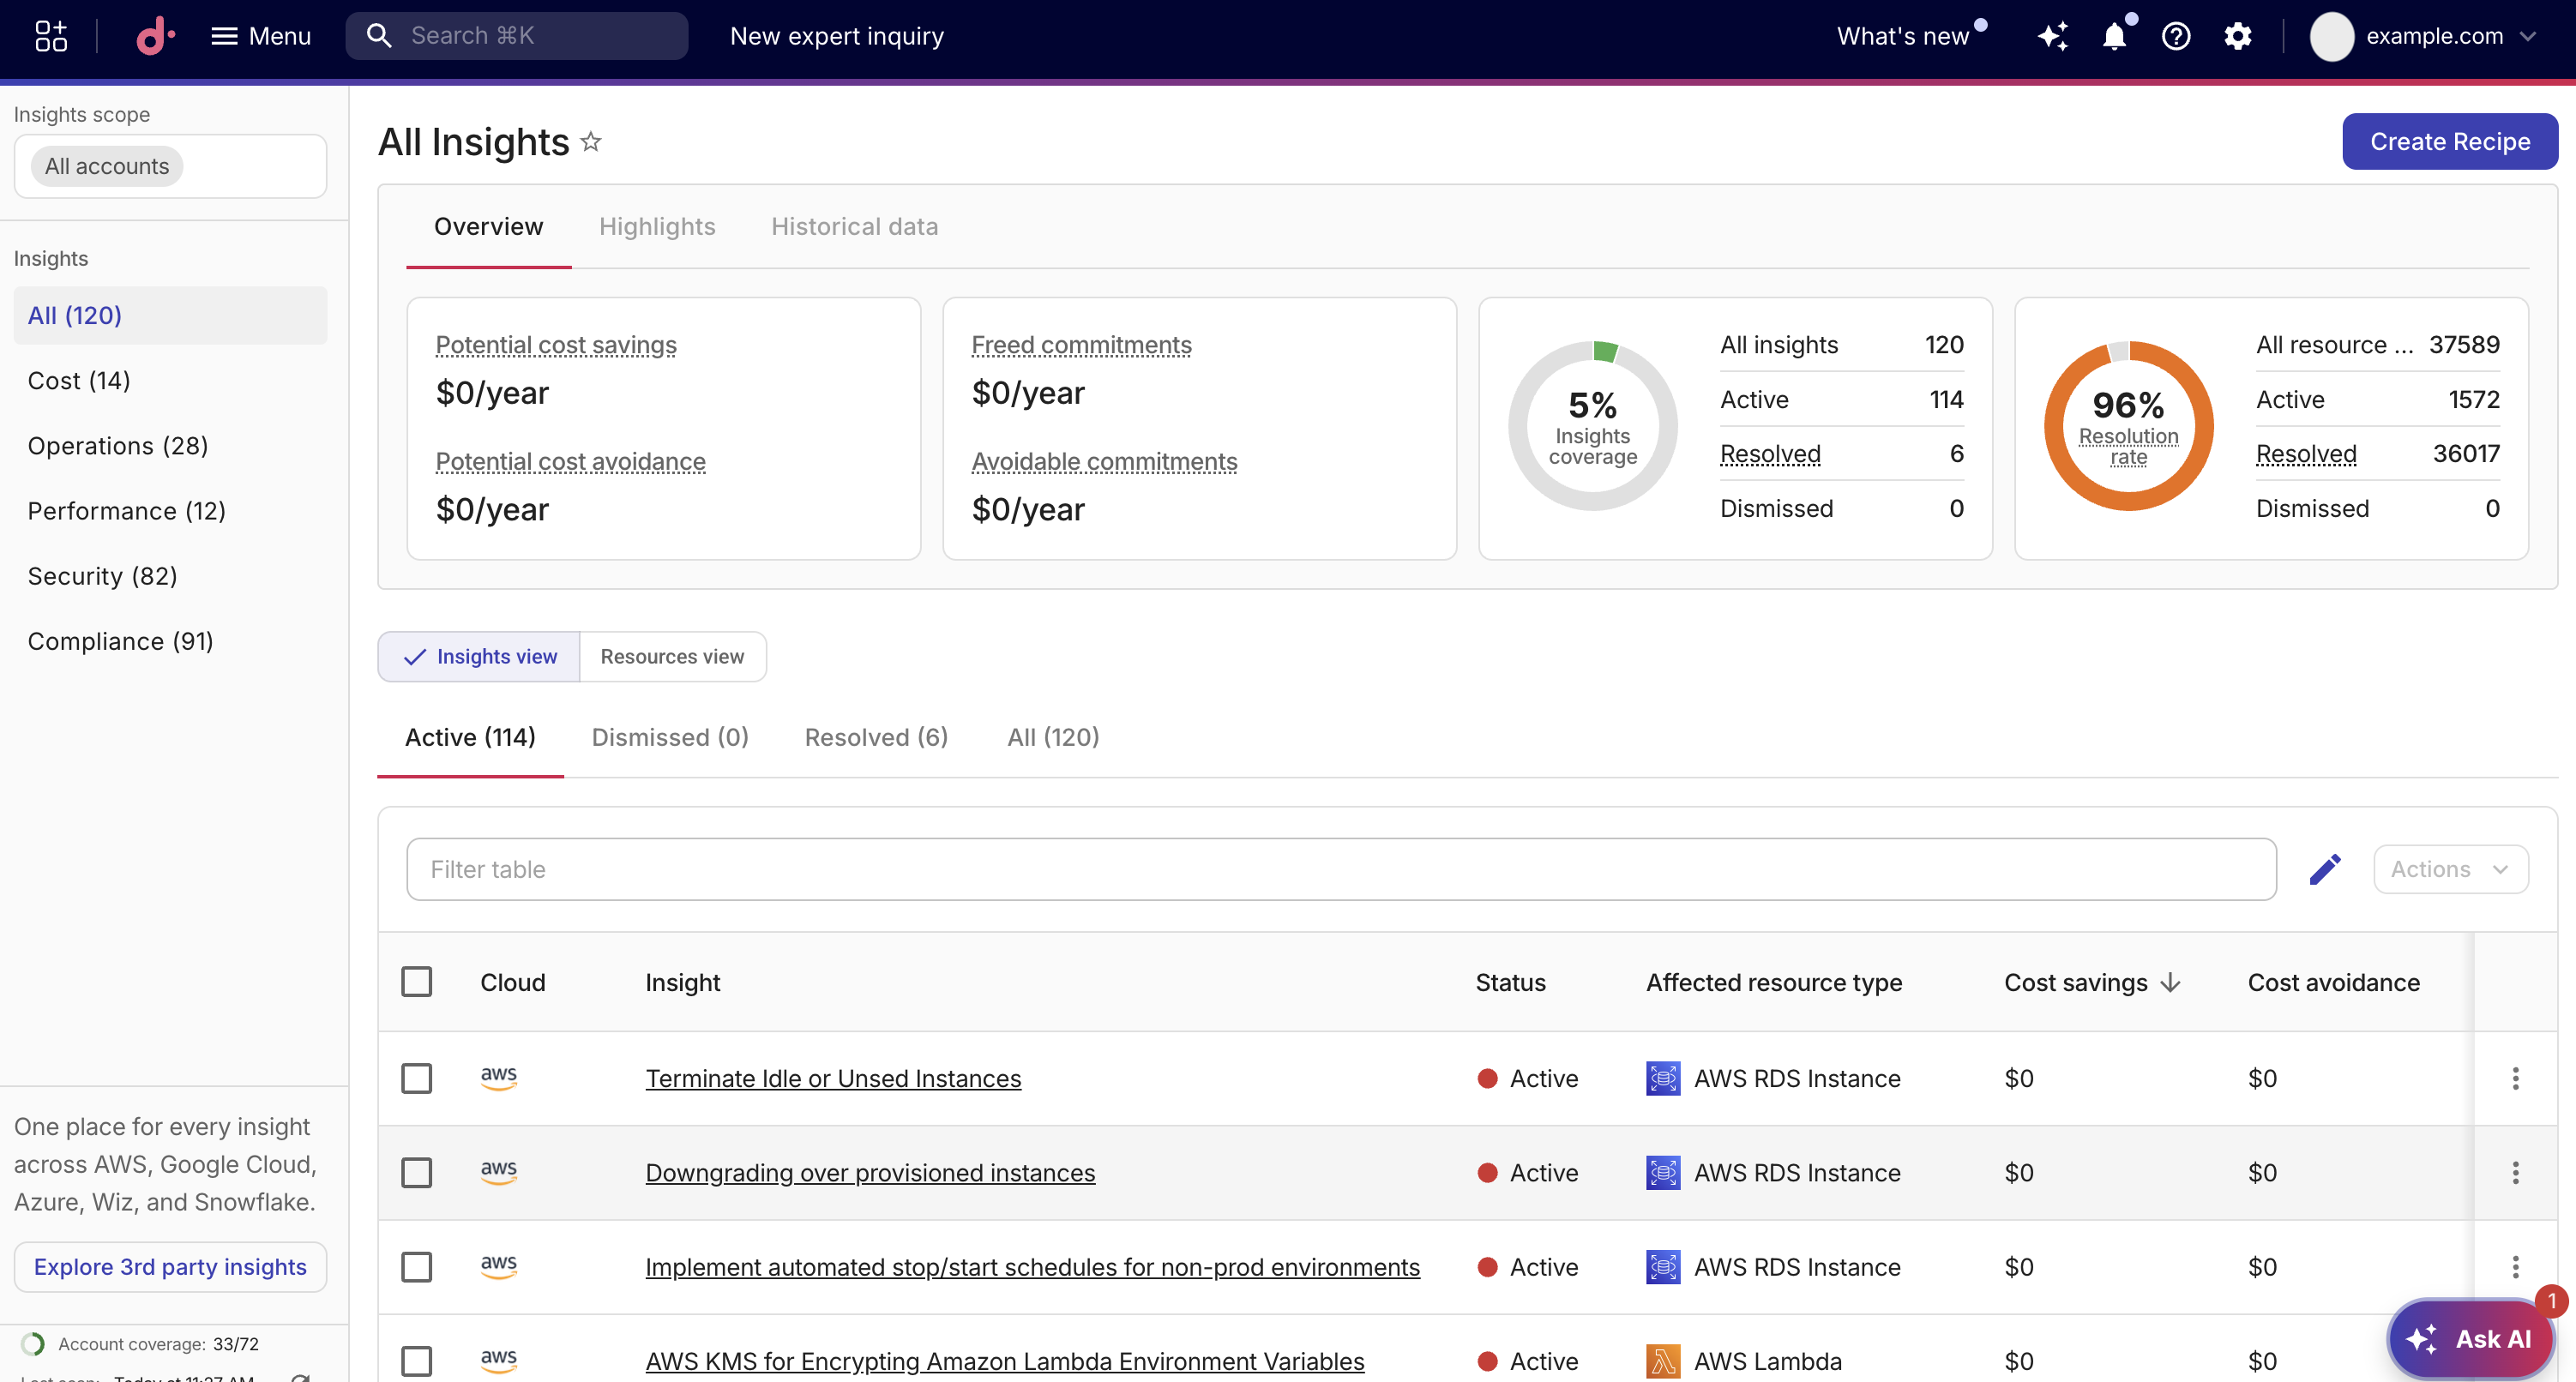Select Security (82) category
The height and width of the screenshot is (1382, 2576).
click(102, 576)
